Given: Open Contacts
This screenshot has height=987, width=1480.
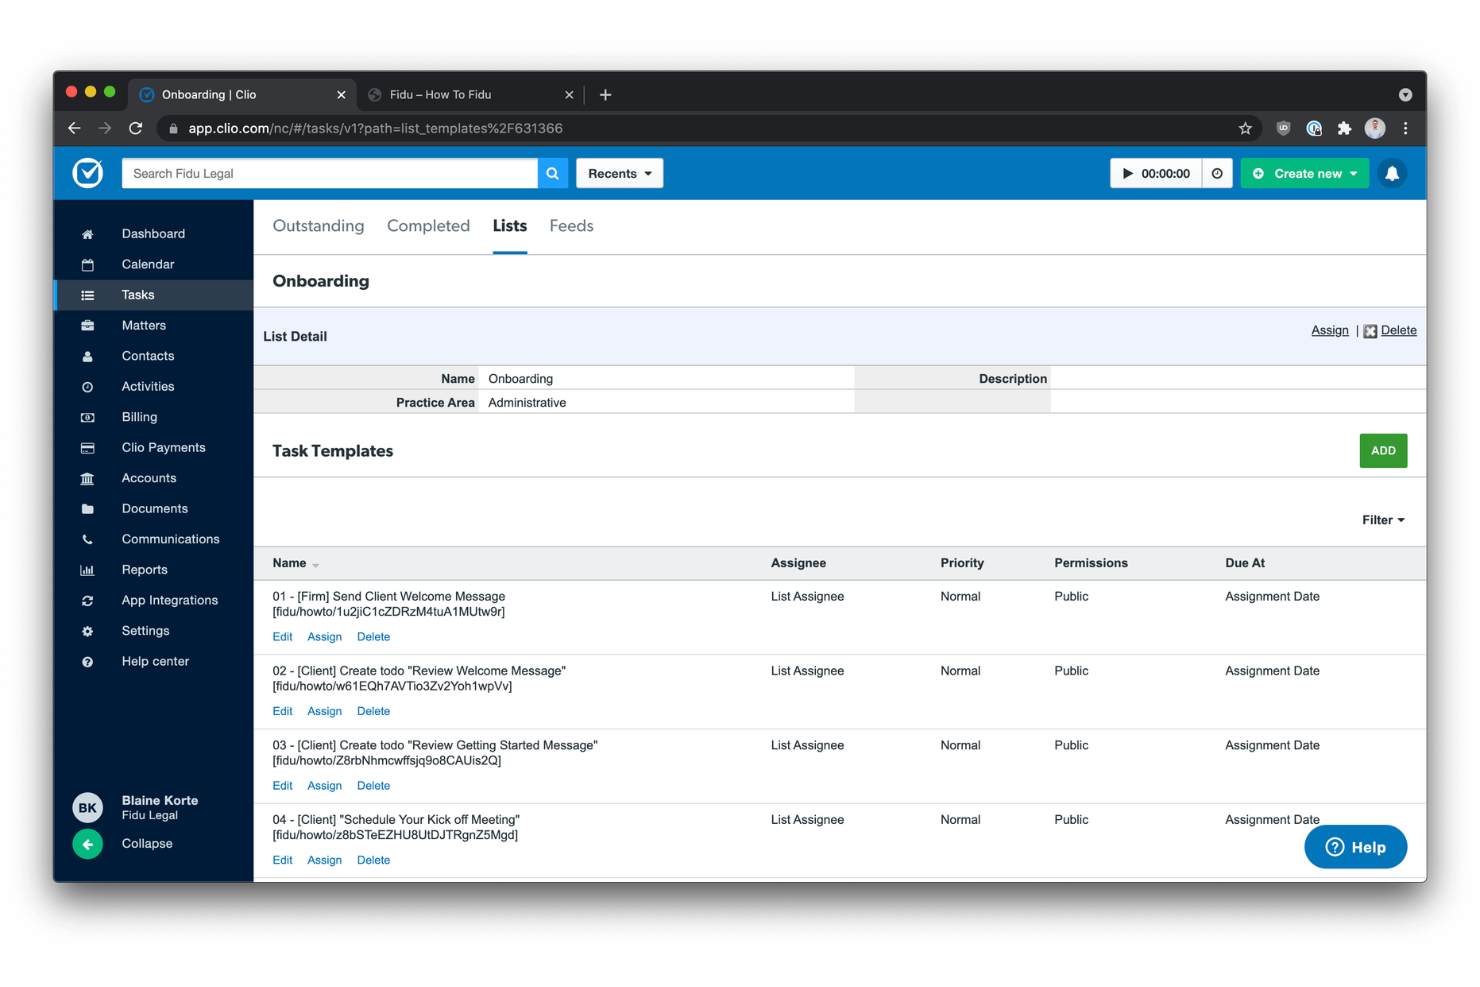Looking at the screenshot, I should pyautogui.click(x=147, y=356).
